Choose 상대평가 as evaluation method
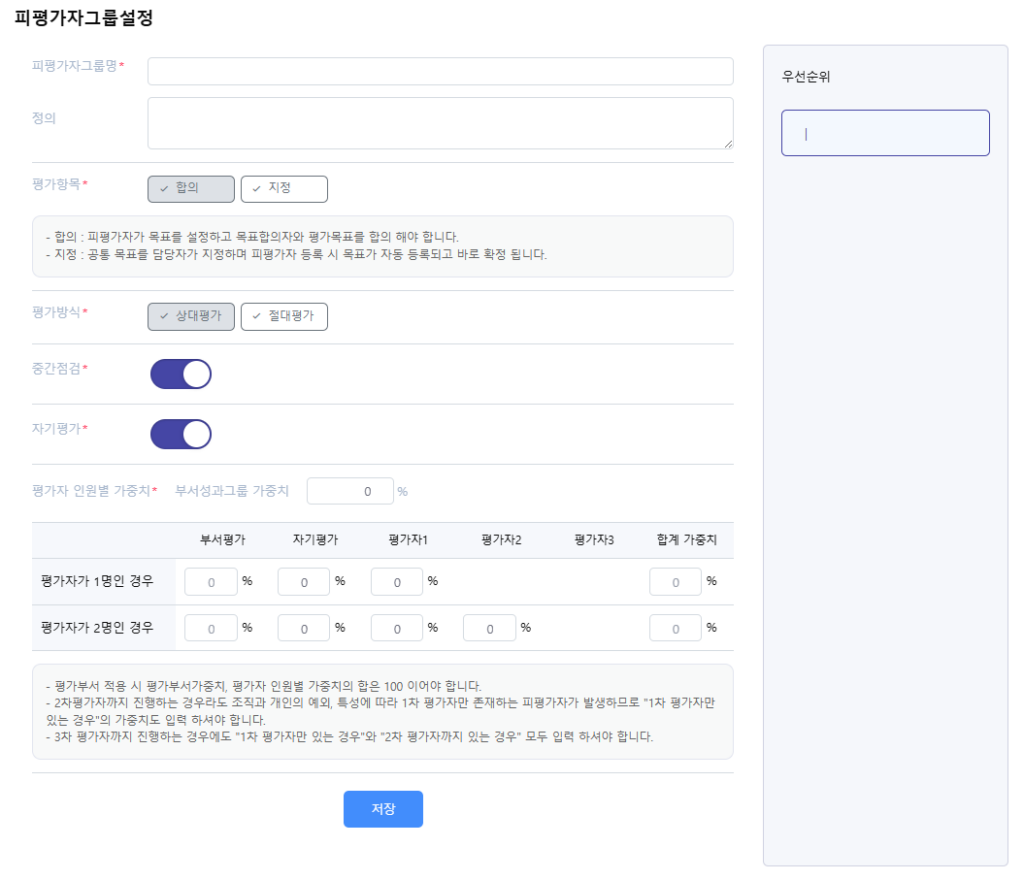 tap(191, 317)
